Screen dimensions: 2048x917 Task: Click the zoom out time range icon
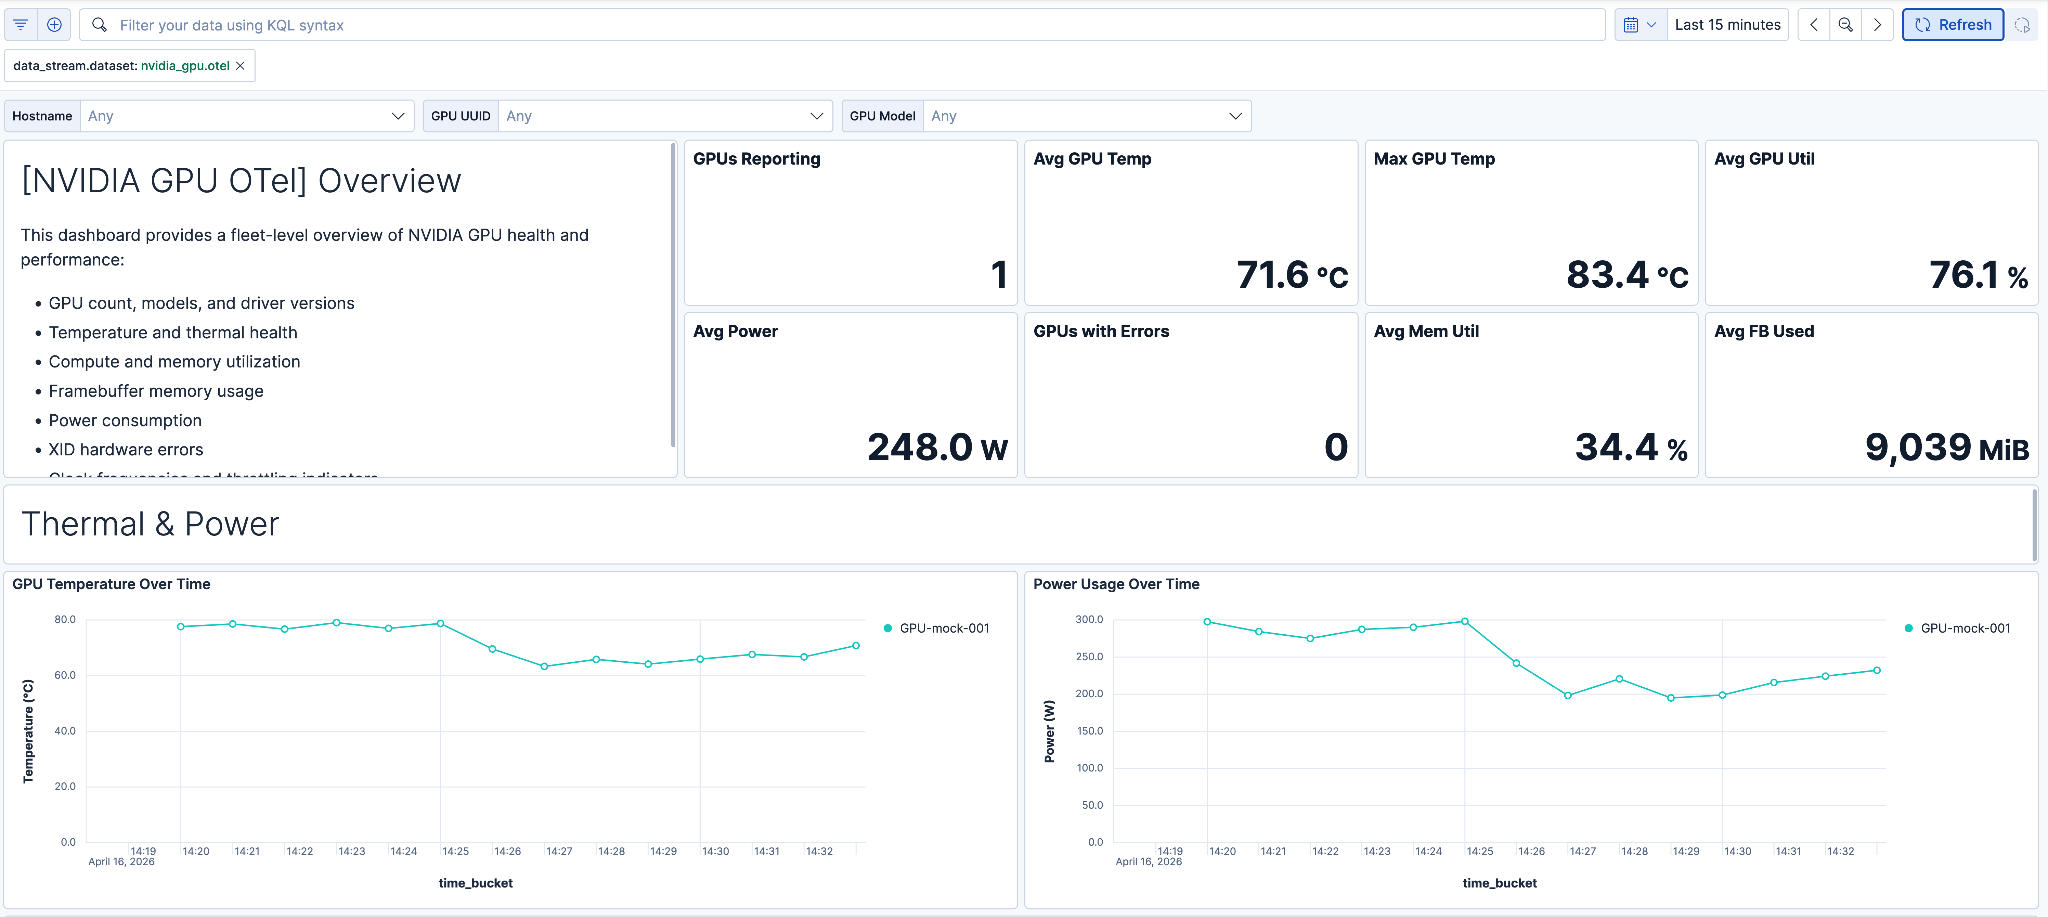(1846, 25)
